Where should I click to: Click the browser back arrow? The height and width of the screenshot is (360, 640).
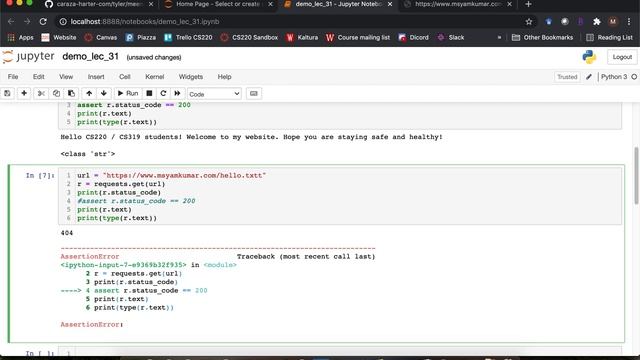(11, 22)
